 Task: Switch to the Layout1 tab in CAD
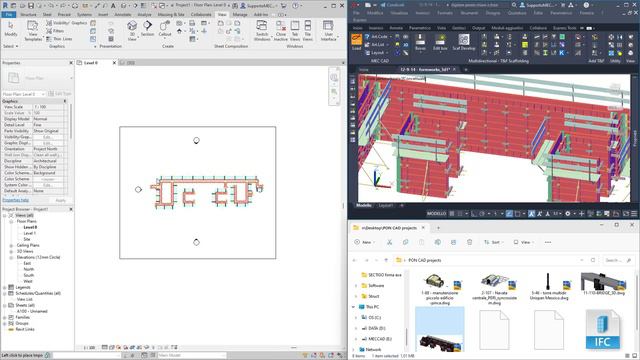[386, 206]
